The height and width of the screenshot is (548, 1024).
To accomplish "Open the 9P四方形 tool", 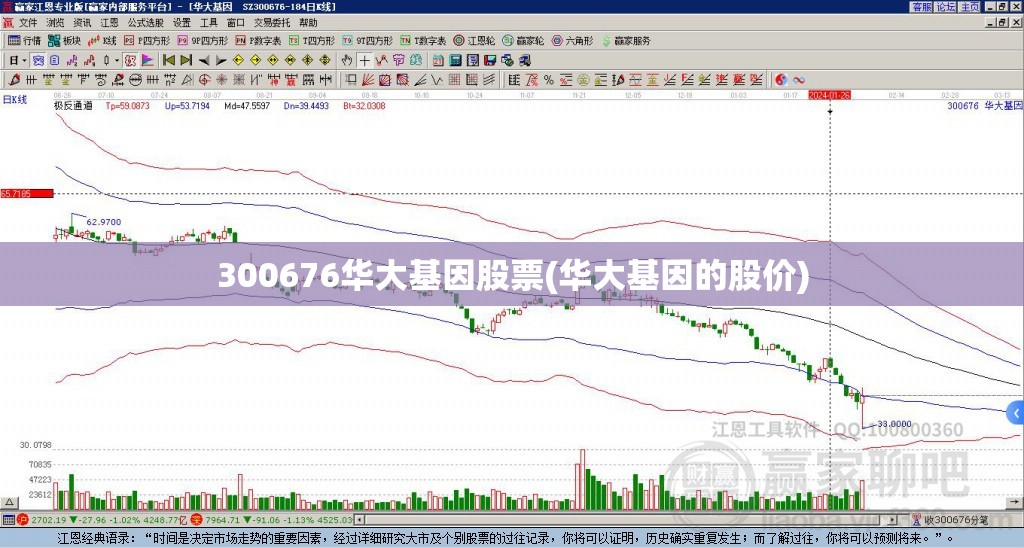I will click(x=202, y=40).
